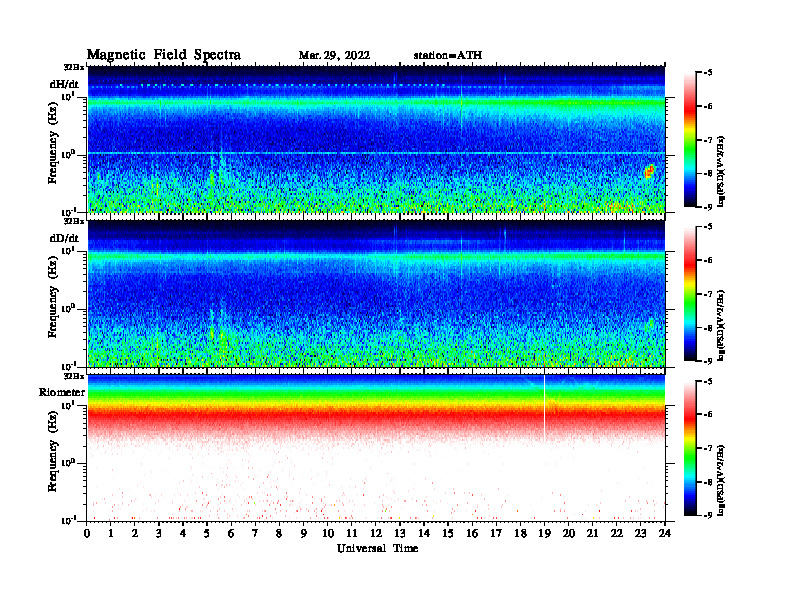This screenshot has height=612, width=792.
Task: Click the hour 11 tick label on the time axis
Action: coord(352,533)
